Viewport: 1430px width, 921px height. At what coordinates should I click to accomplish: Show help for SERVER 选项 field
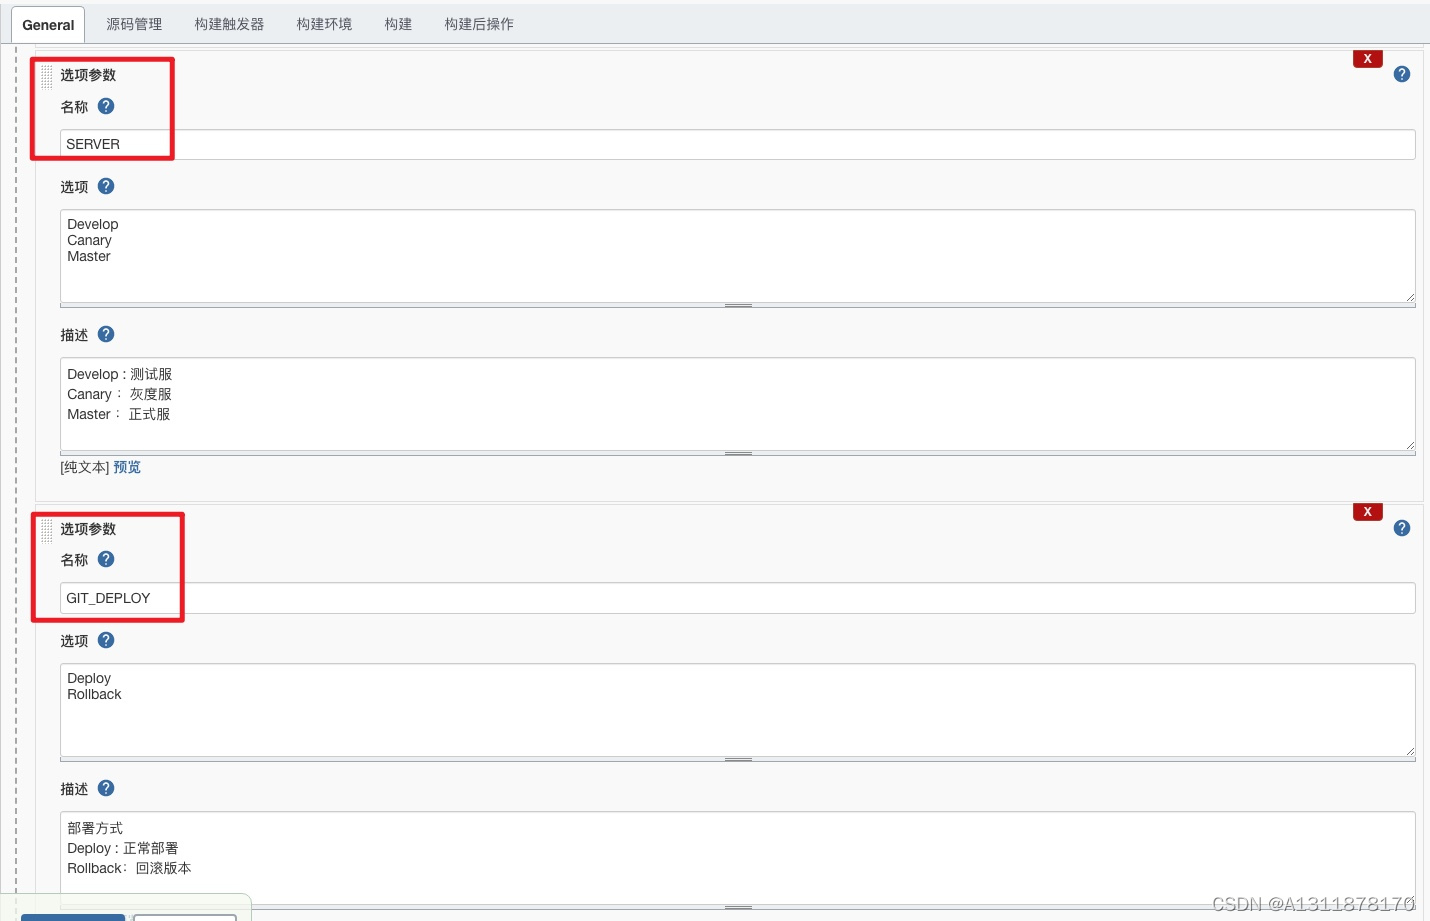click(x=106, y=186)
